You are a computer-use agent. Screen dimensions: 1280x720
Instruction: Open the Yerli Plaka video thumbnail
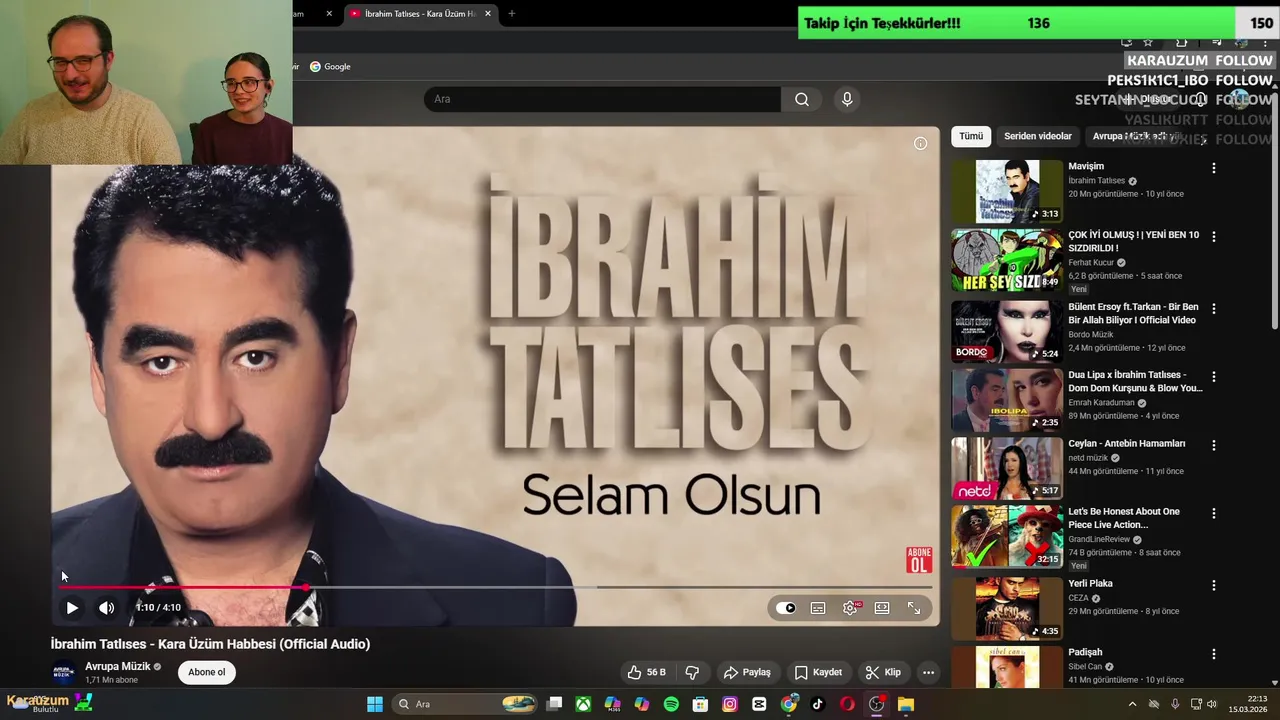pos(1007,608)
